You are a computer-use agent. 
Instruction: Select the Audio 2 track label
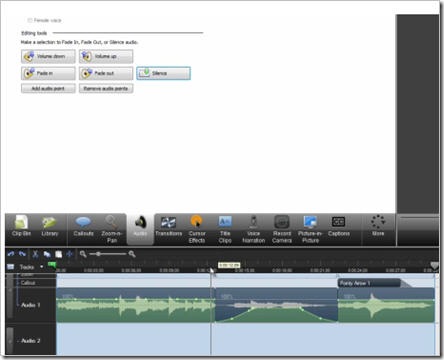(30, 341)
